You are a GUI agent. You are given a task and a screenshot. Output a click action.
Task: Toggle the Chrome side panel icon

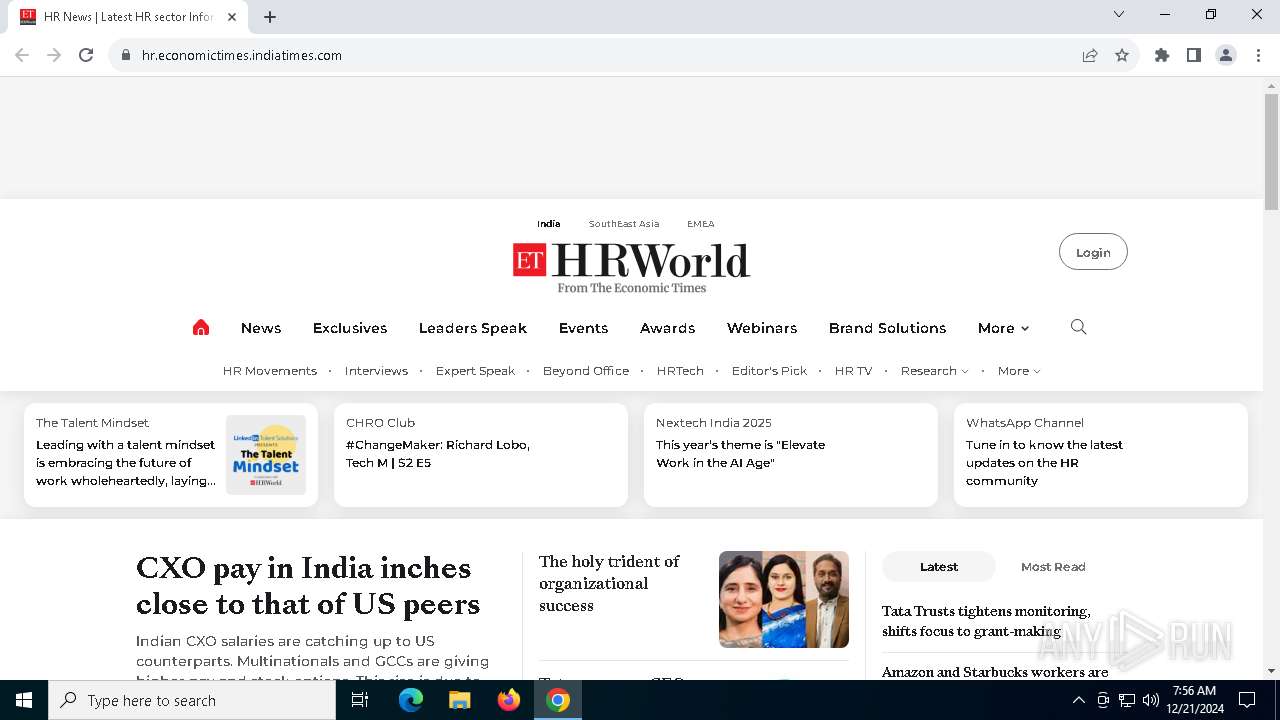point(1194,55)
